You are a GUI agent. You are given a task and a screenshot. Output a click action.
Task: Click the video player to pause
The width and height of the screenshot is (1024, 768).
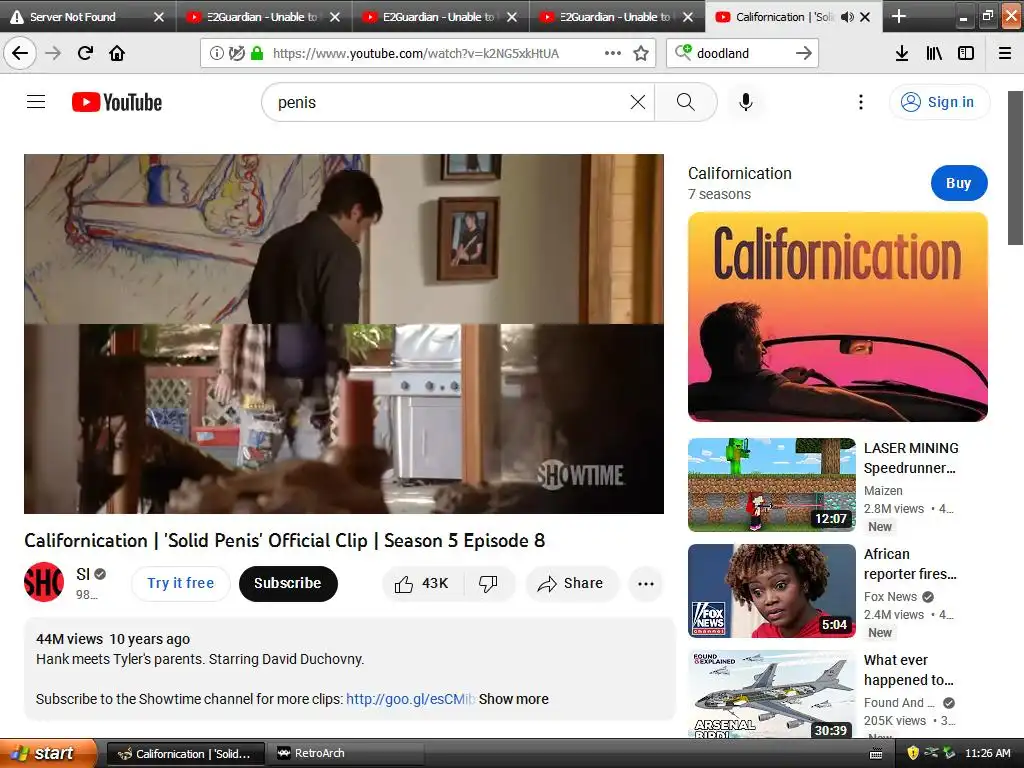[x=344, y=334]
